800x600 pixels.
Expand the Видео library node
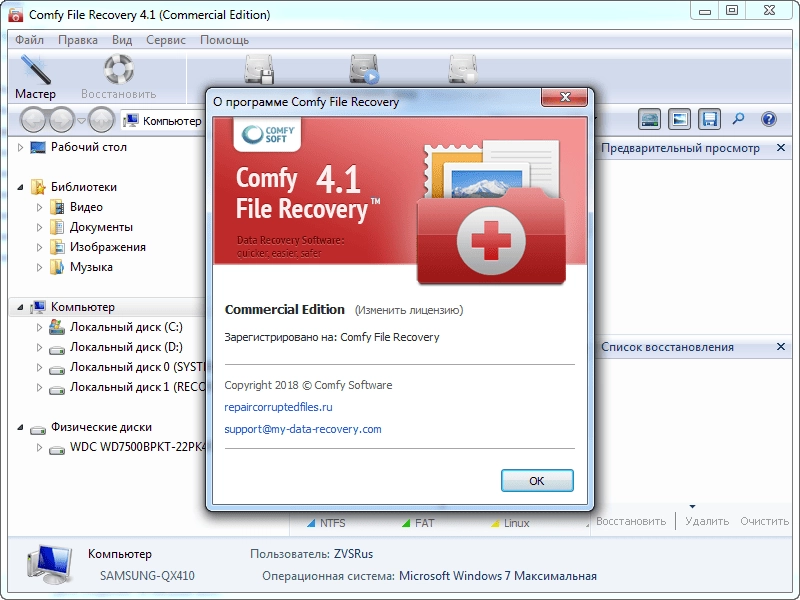tap(39, 208)
